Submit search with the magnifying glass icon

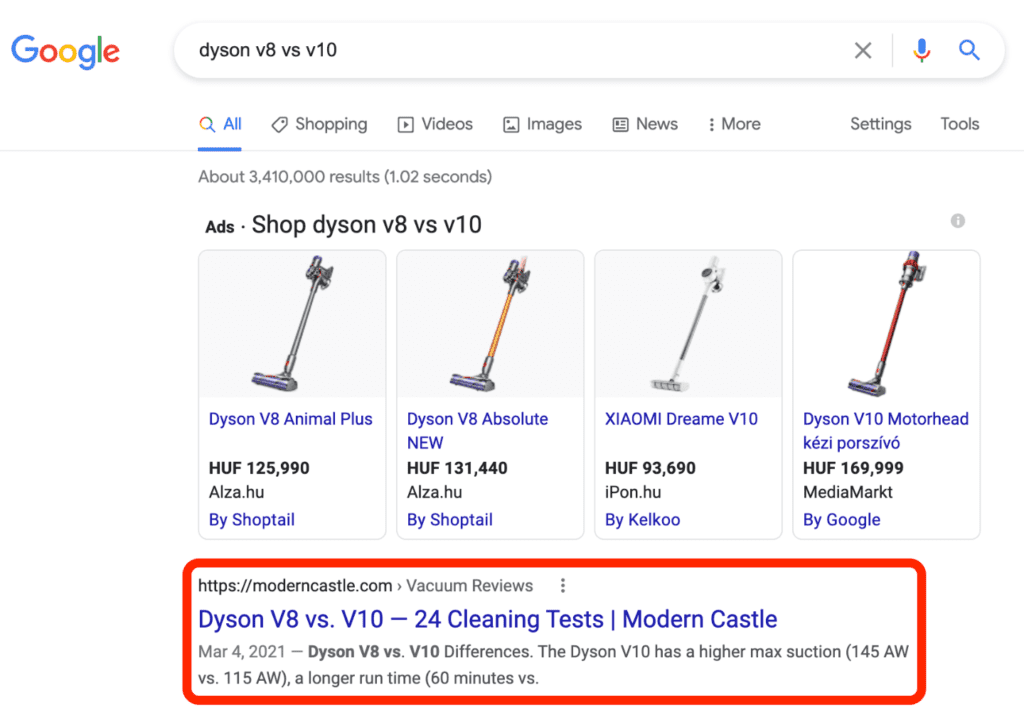click(968, 50)
